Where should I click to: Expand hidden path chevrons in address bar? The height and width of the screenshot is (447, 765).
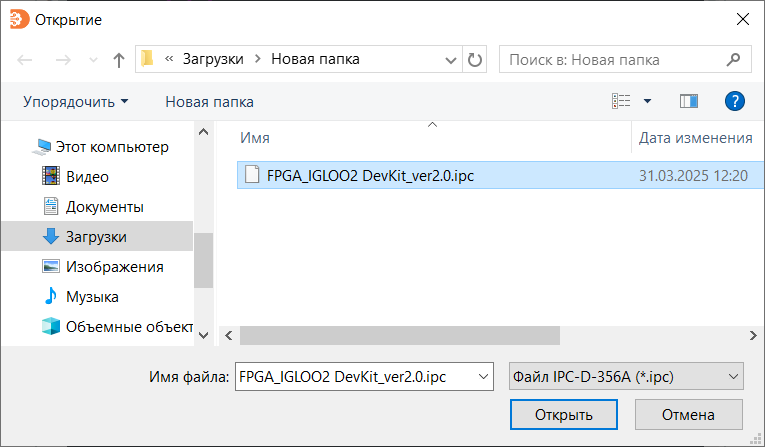169,59
